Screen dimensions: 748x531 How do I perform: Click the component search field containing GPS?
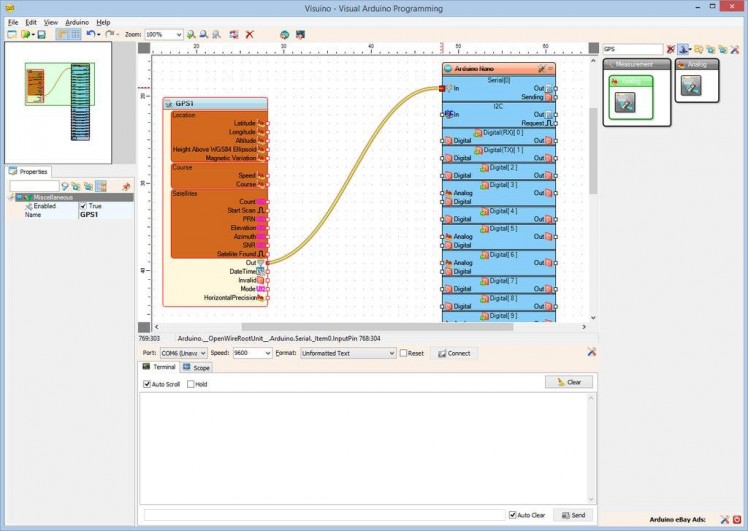pyautogui.click(x=634, y=49)
